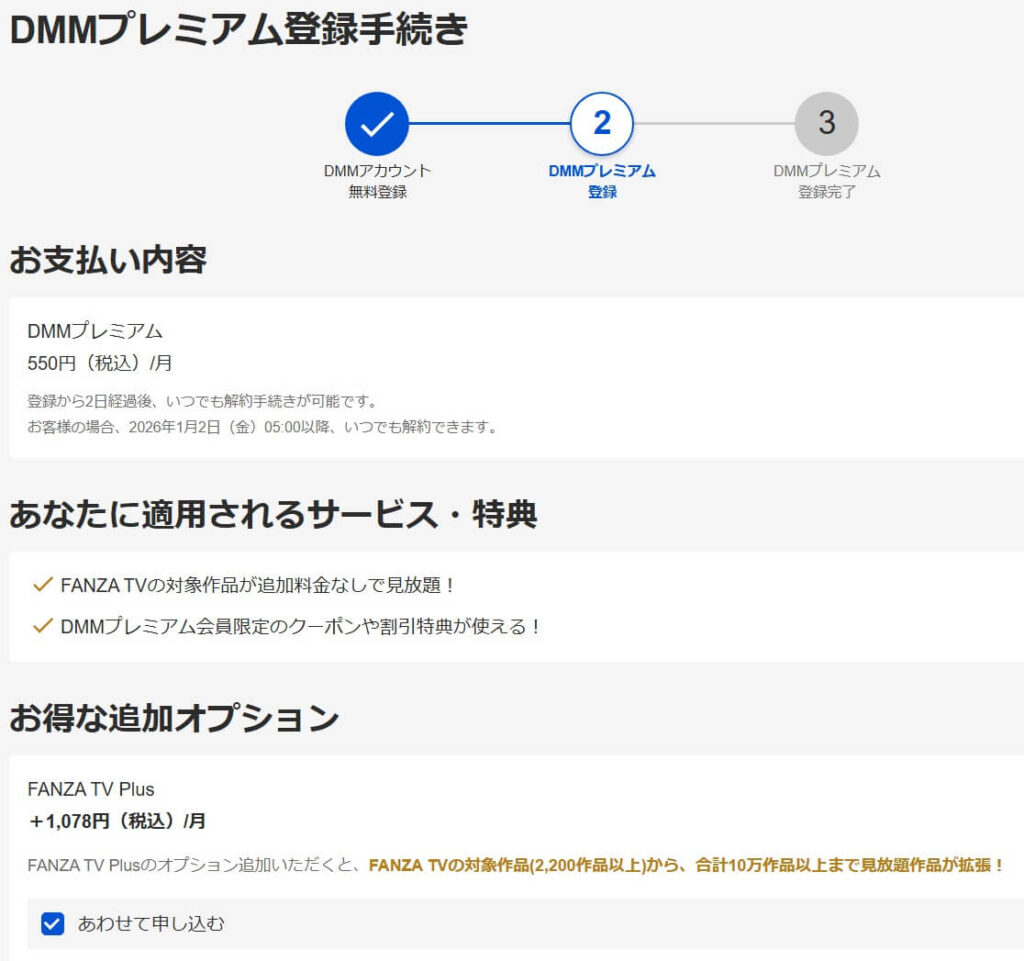Viewport: 1024px width, 961px height.
Task: Click the お得な追加オプション section heading
Action: (x=174, y=717)
